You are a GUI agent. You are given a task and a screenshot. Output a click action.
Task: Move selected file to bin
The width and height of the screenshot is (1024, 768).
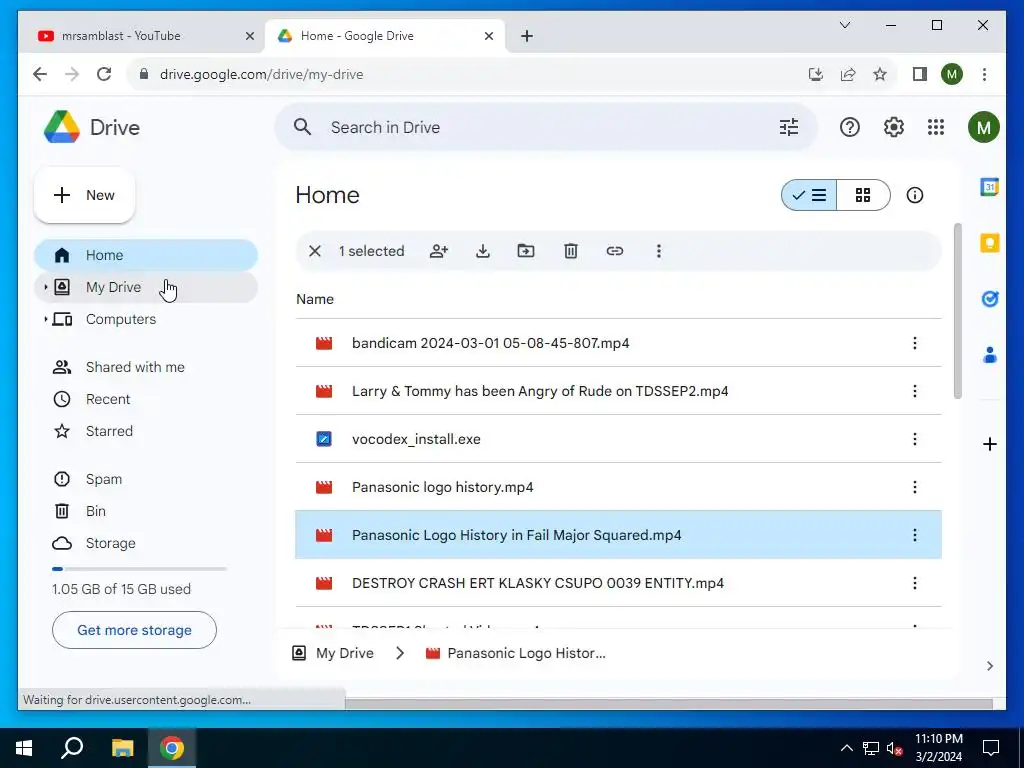[571, 251]
